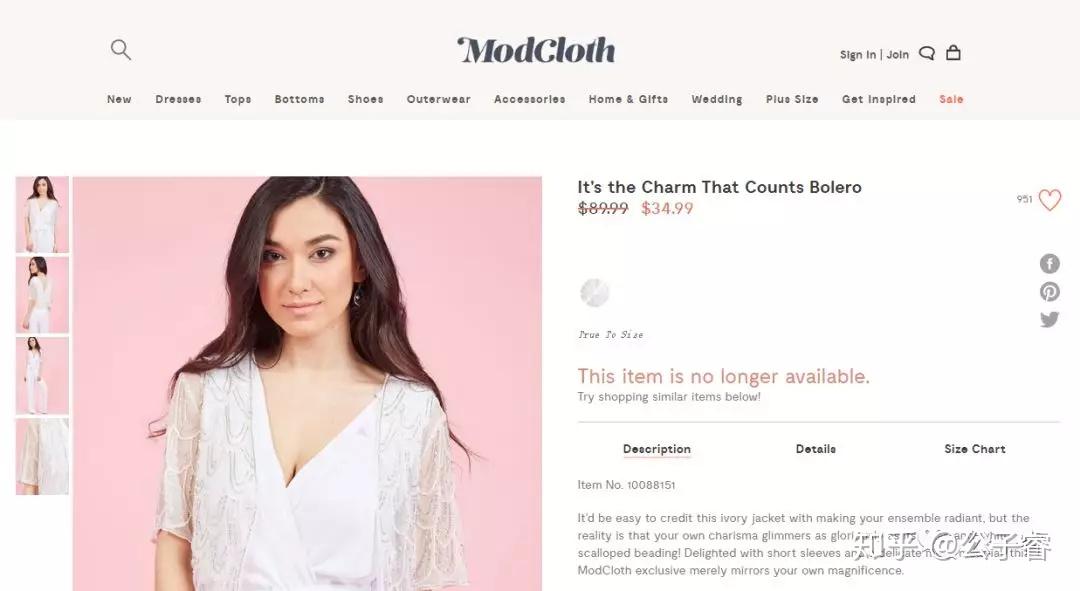Open the Dresses menu

178,99
